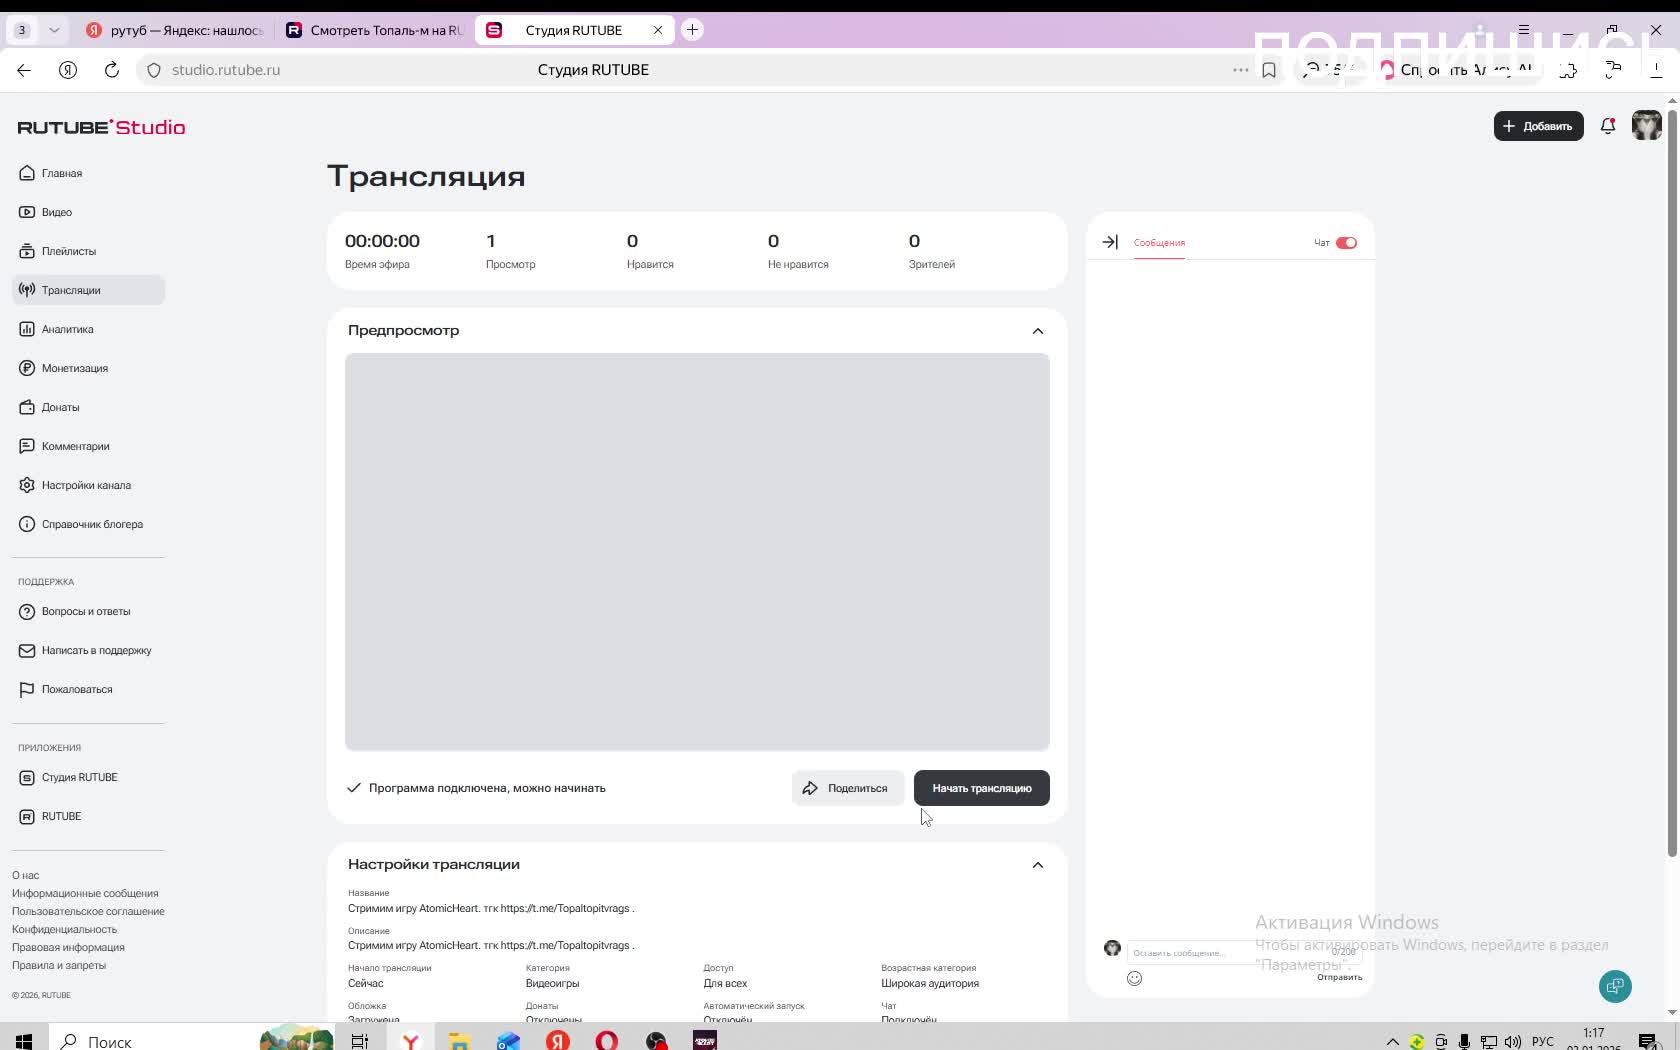Click the Настройки канала gear icon
The height and width of the screenshot is (1050, 1680).
[27, 485]
